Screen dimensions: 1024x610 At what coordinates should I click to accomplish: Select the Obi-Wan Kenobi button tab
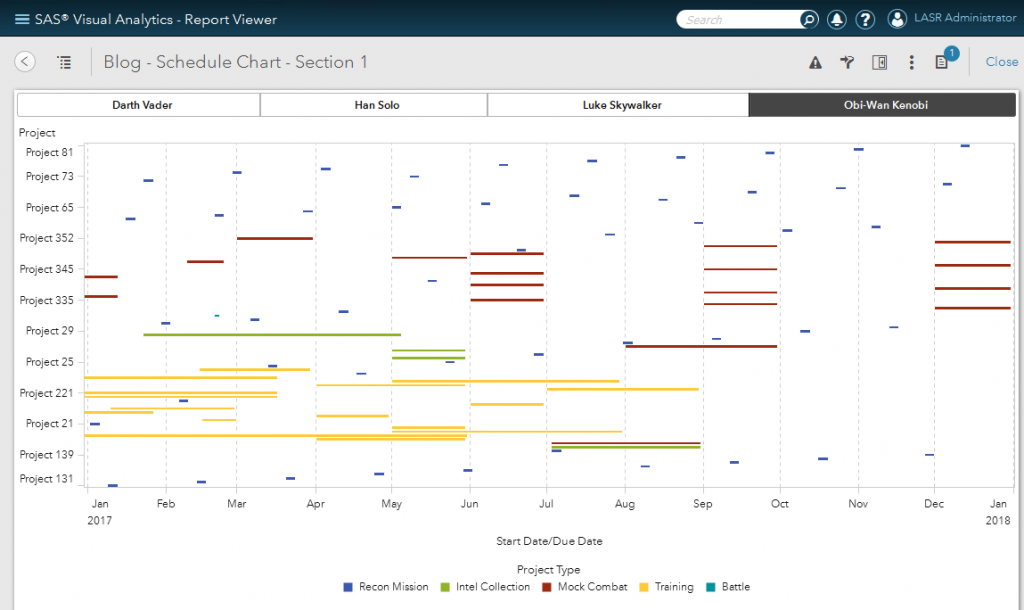tap(881, 104)
